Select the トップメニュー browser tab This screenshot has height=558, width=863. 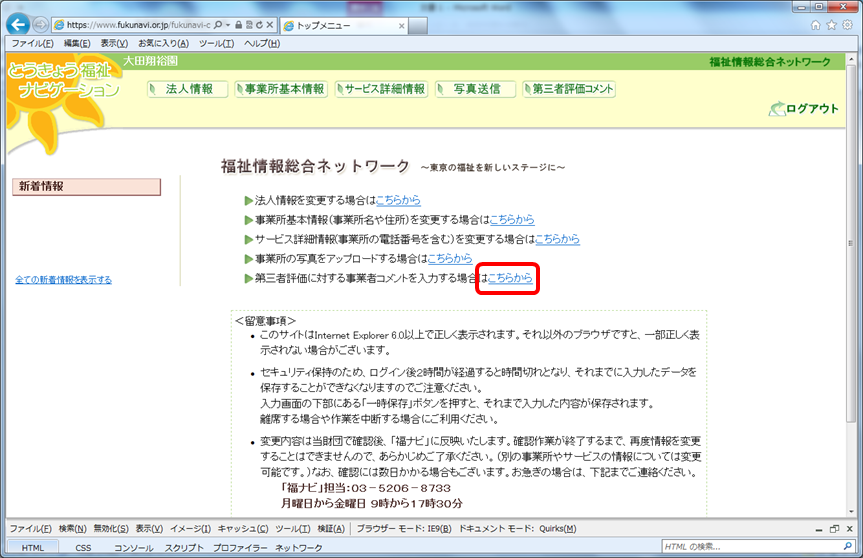(x=344, y=26)
